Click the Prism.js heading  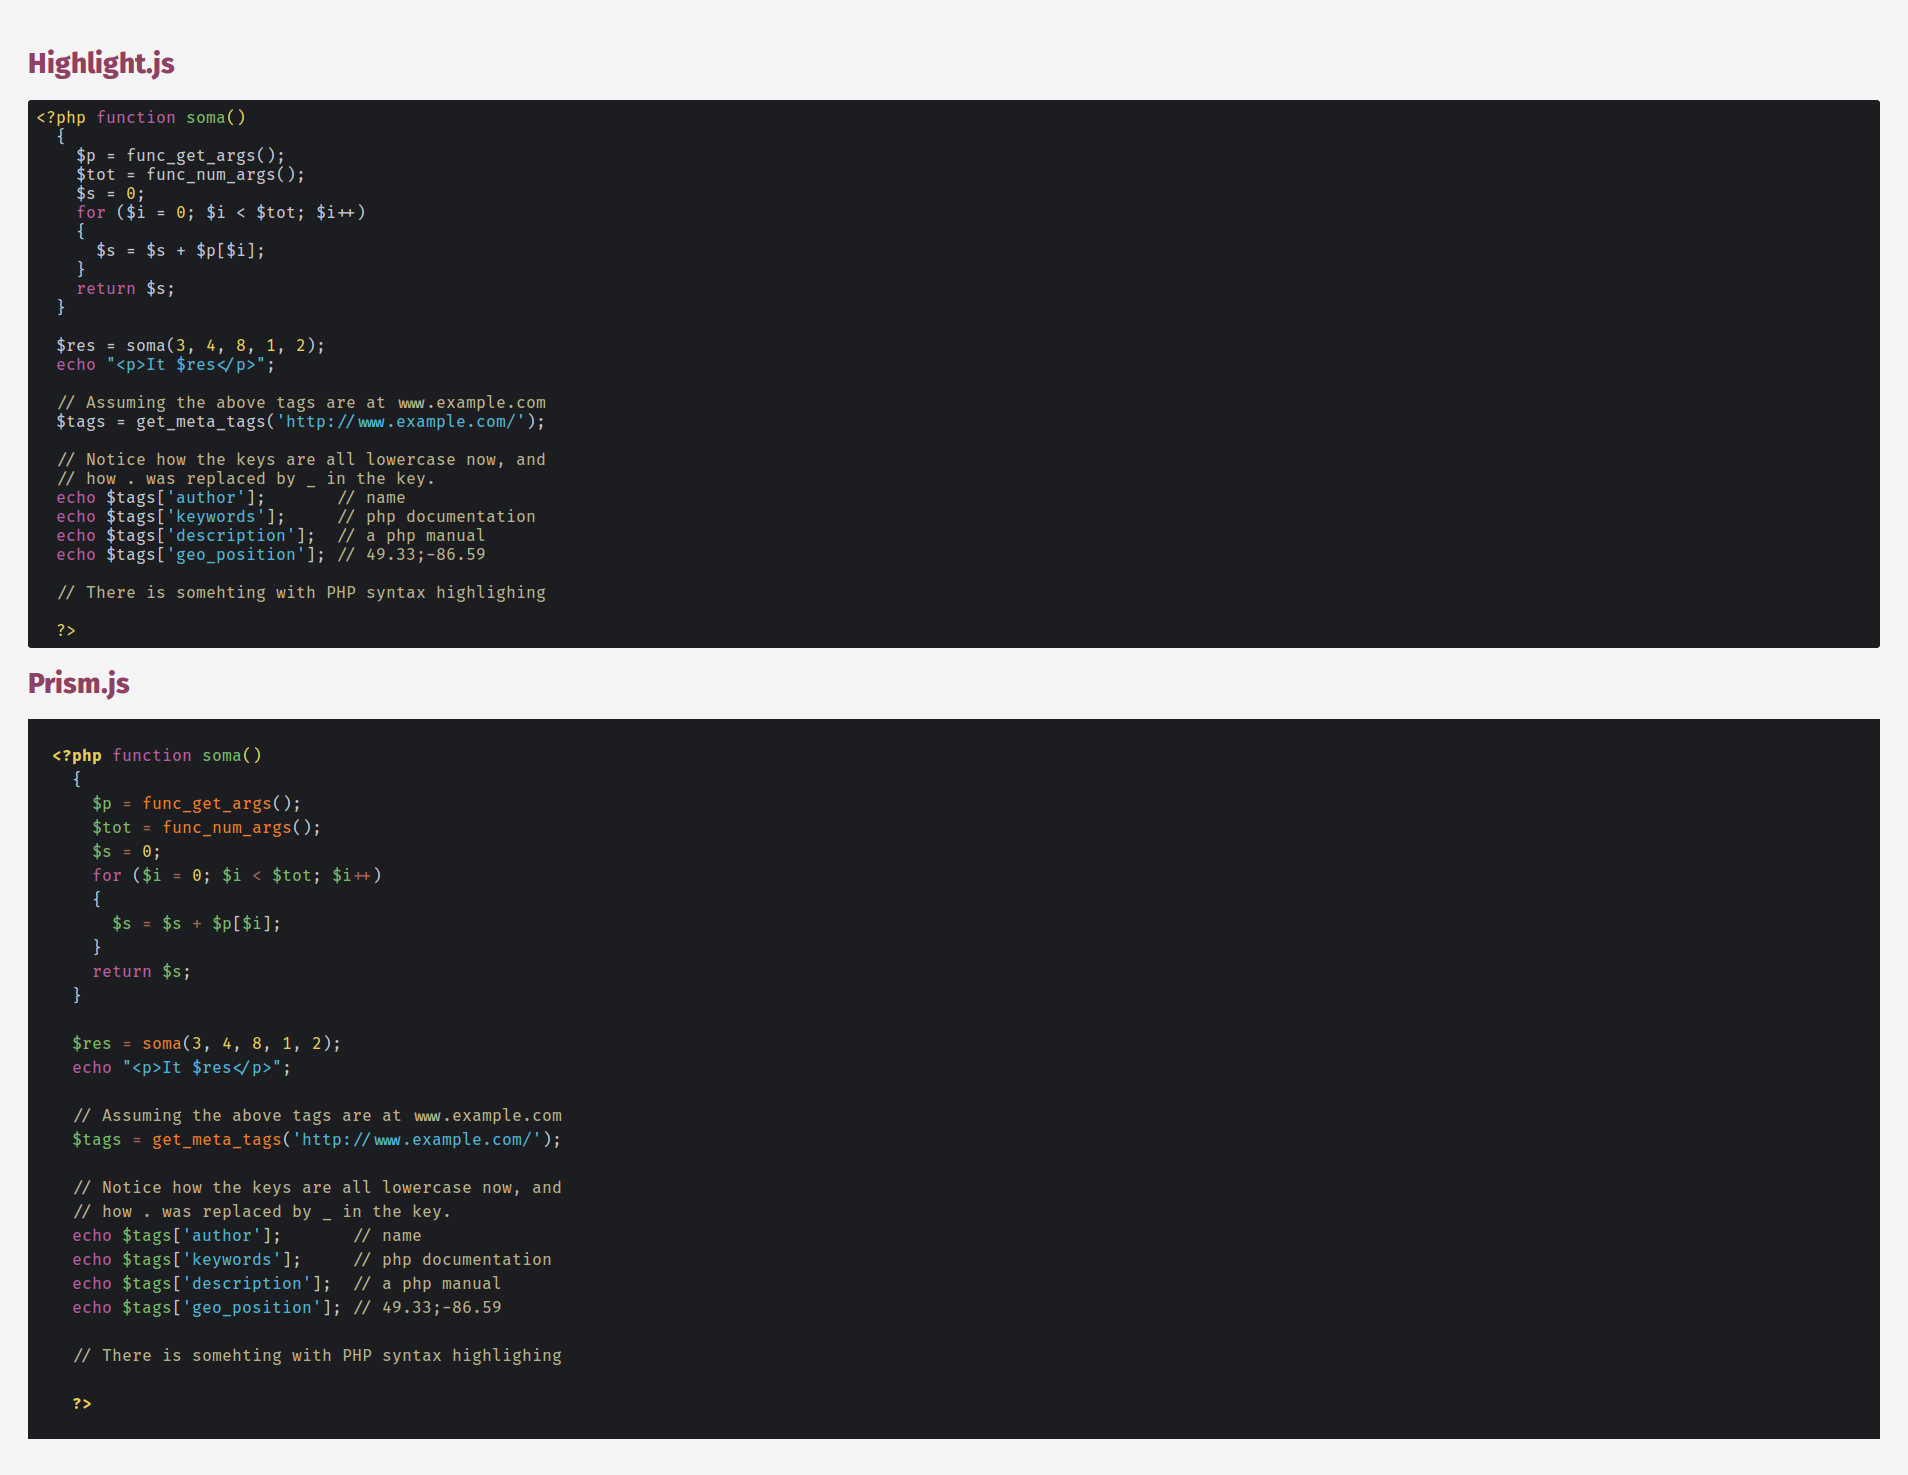coord(78,684)
